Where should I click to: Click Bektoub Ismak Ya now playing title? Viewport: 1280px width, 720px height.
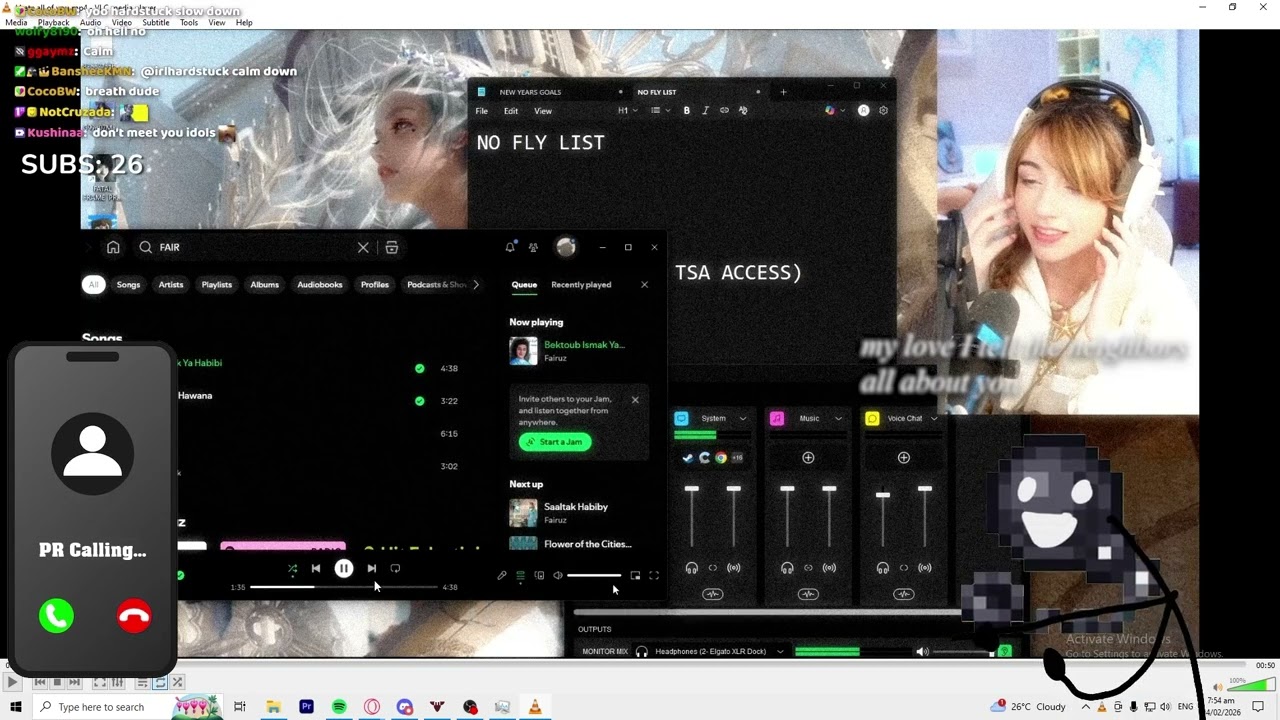(584, 345)
